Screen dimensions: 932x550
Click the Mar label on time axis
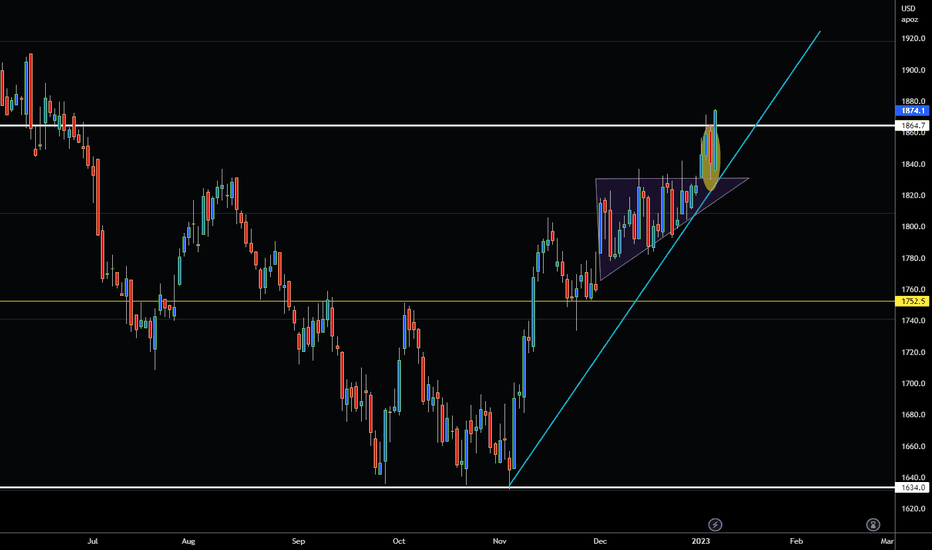[x=887, y=541]
